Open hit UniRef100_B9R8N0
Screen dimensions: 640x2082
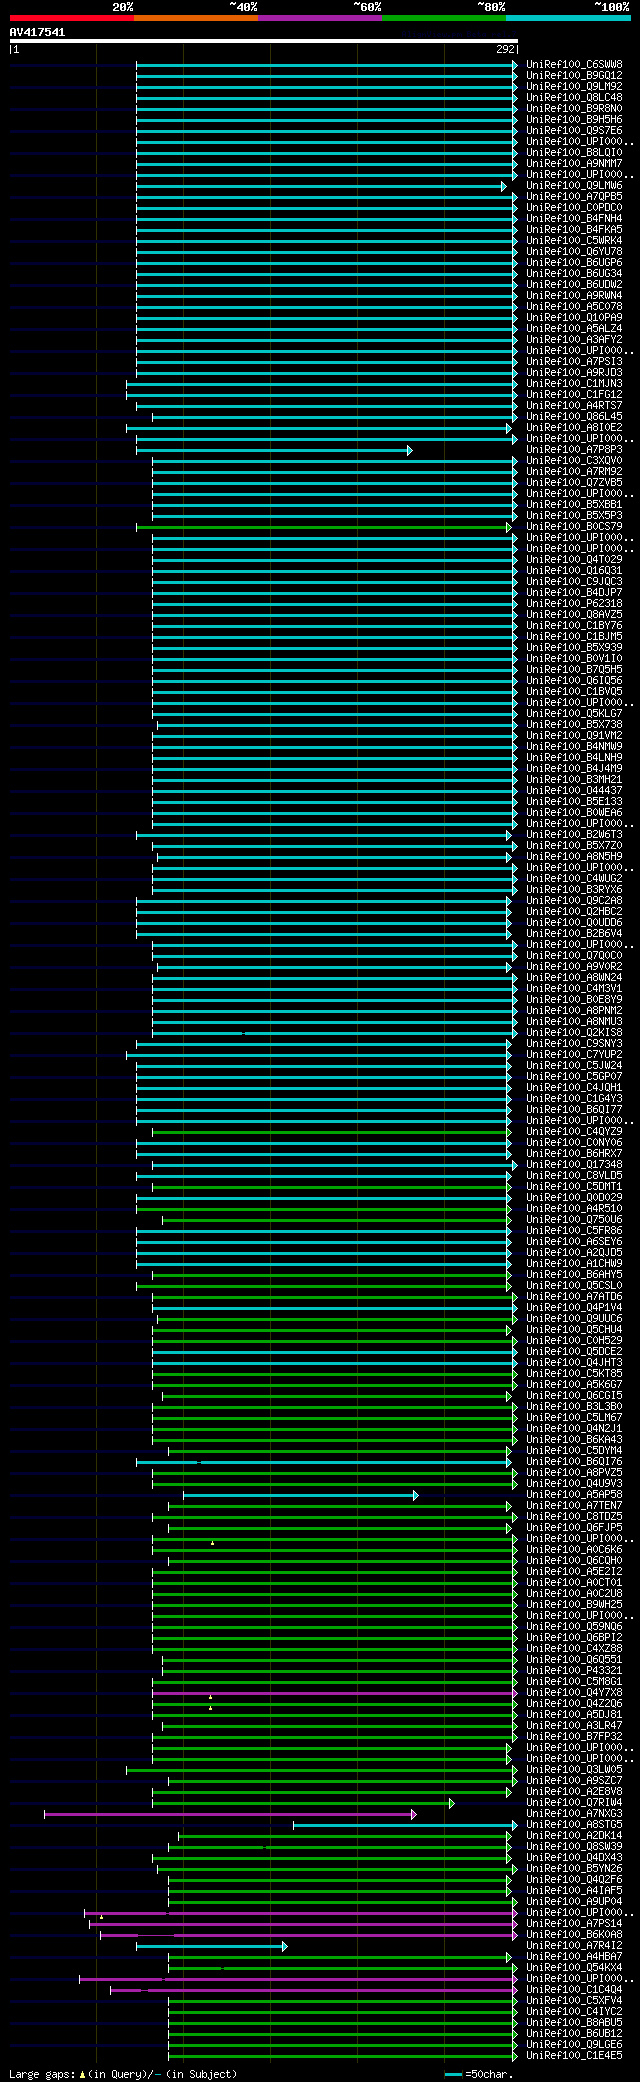574,109
